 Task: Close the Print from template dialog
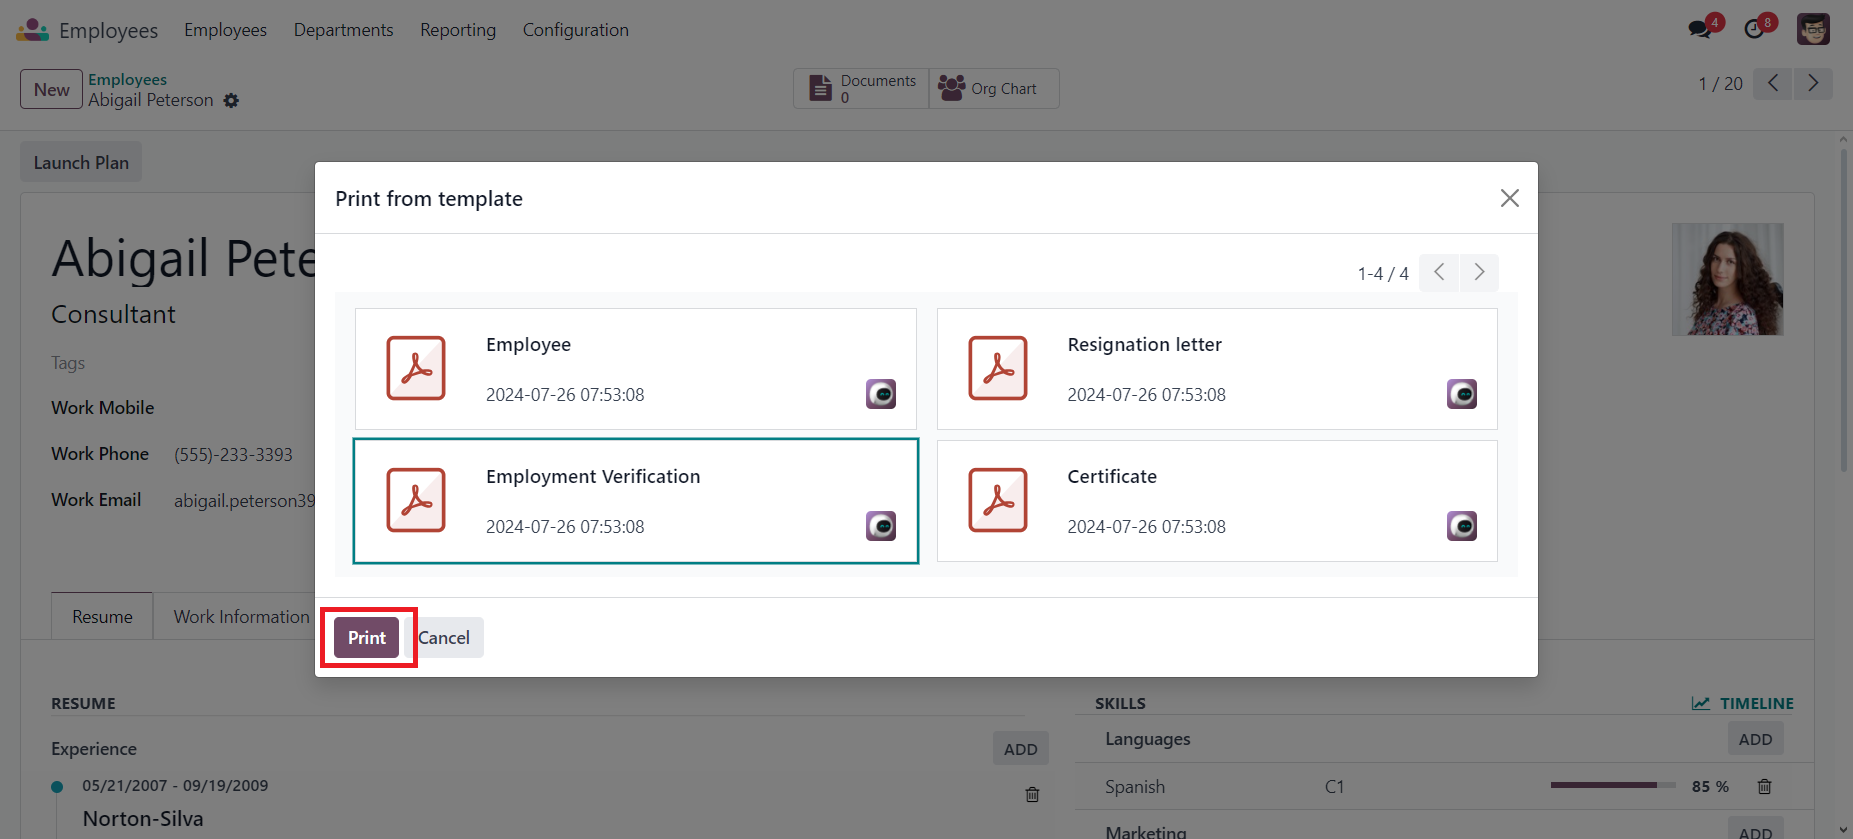pyautogui.click(x=1509, y=198)
